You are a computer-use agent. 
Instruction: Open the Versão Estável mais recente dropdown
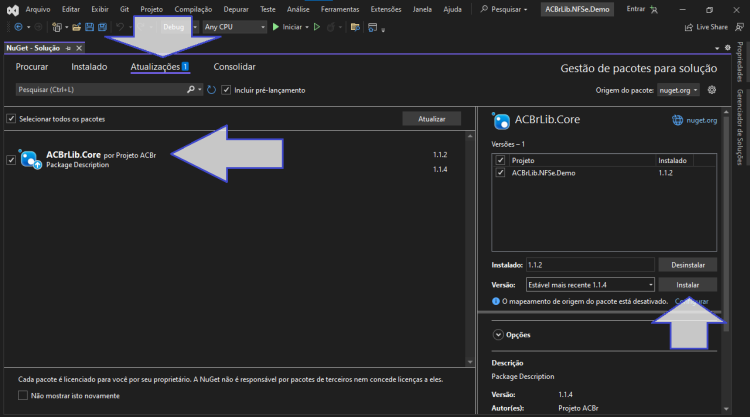tap(590, 285)
